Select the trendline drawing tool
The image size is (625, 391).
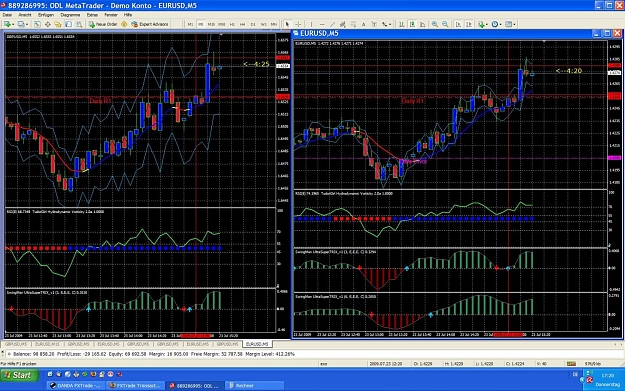332,24
